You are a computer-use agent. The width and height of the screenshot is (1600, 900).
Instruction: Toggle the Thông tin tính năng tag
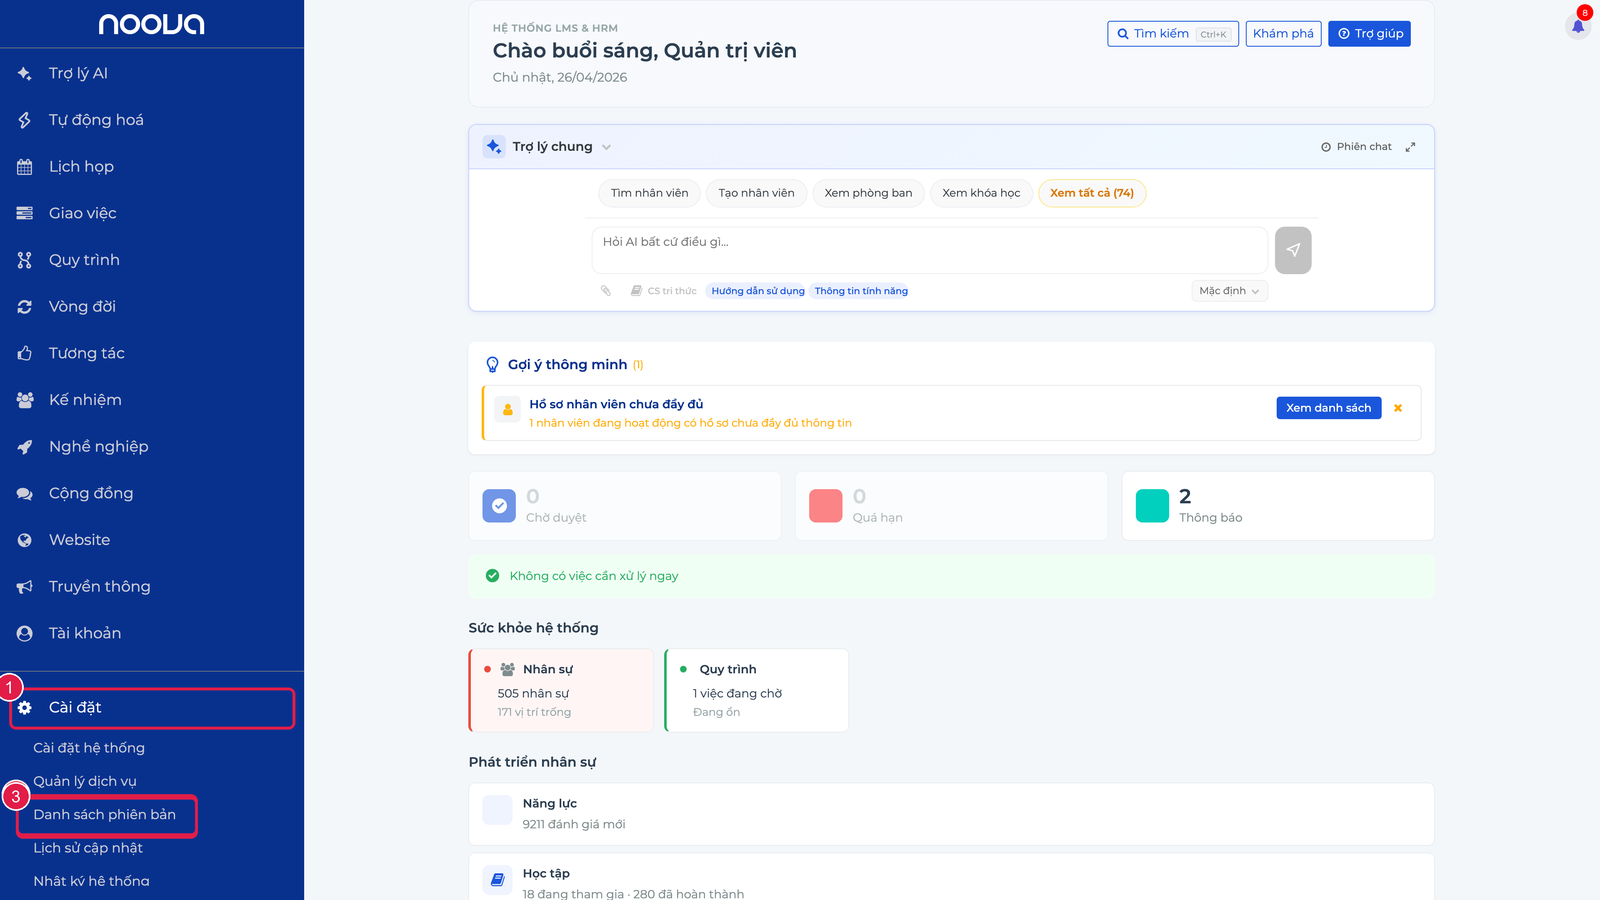[861, 291]
